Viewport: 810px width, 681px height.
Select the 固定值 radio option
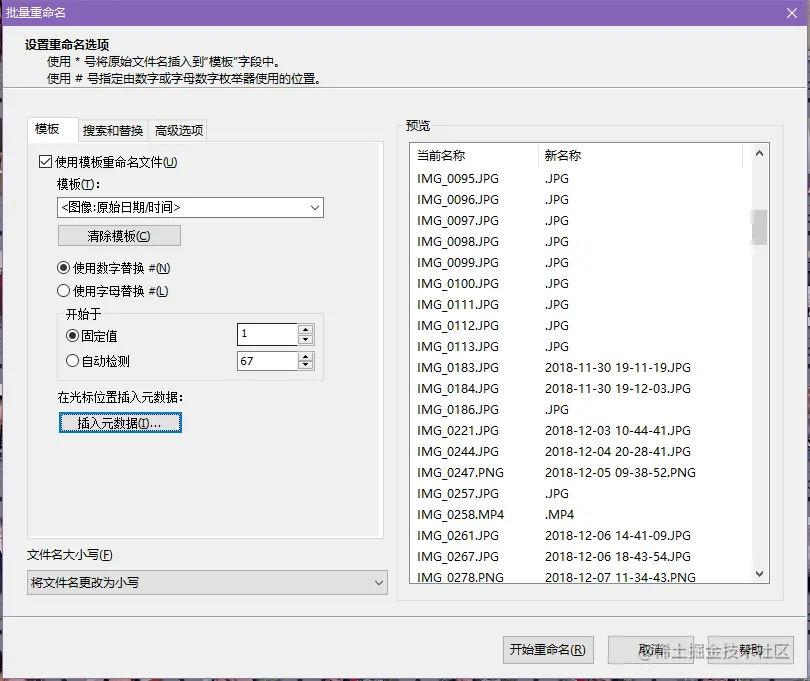72,336
